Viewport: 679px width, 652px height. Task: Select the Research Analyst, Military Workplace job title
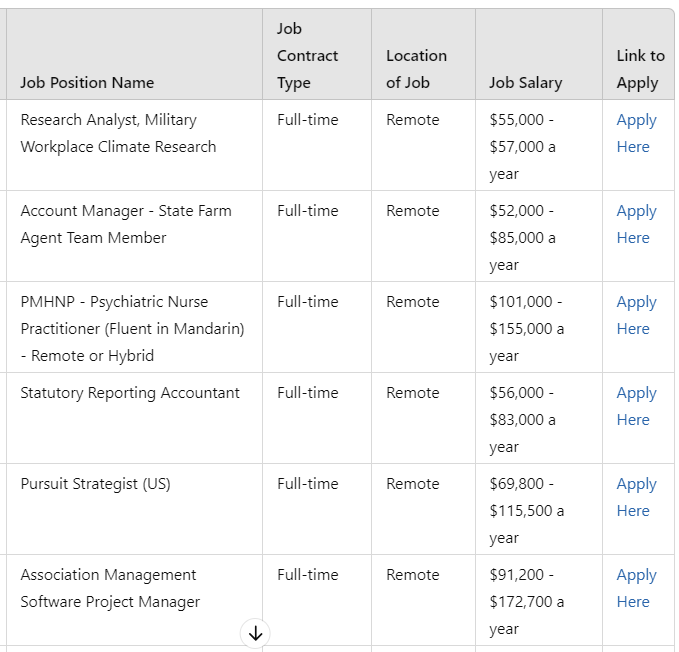(118, 133)
